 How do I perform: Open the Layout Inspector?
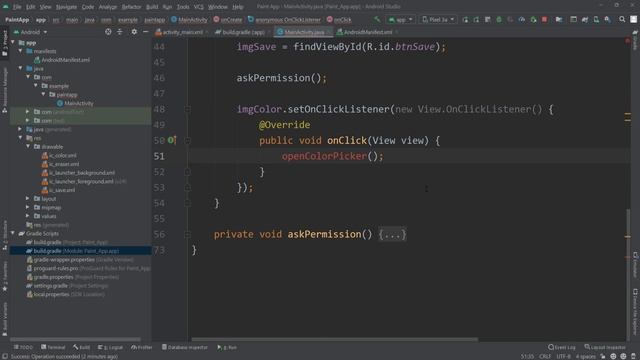pos(605,347)
